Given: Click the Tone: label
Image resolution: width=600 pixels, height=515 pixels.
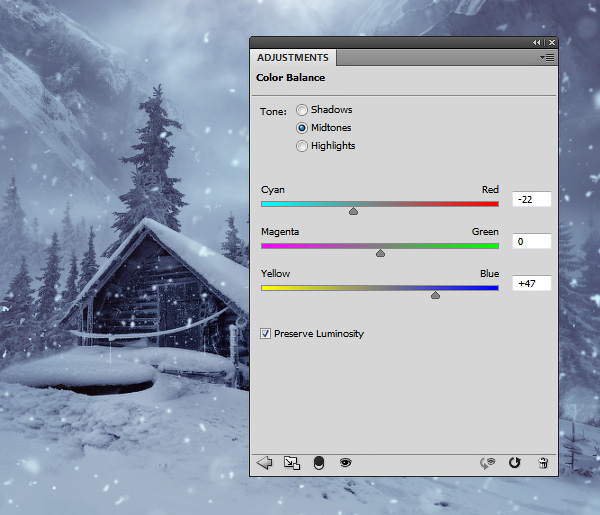Looking at the screenshot, I should point(273,112).
